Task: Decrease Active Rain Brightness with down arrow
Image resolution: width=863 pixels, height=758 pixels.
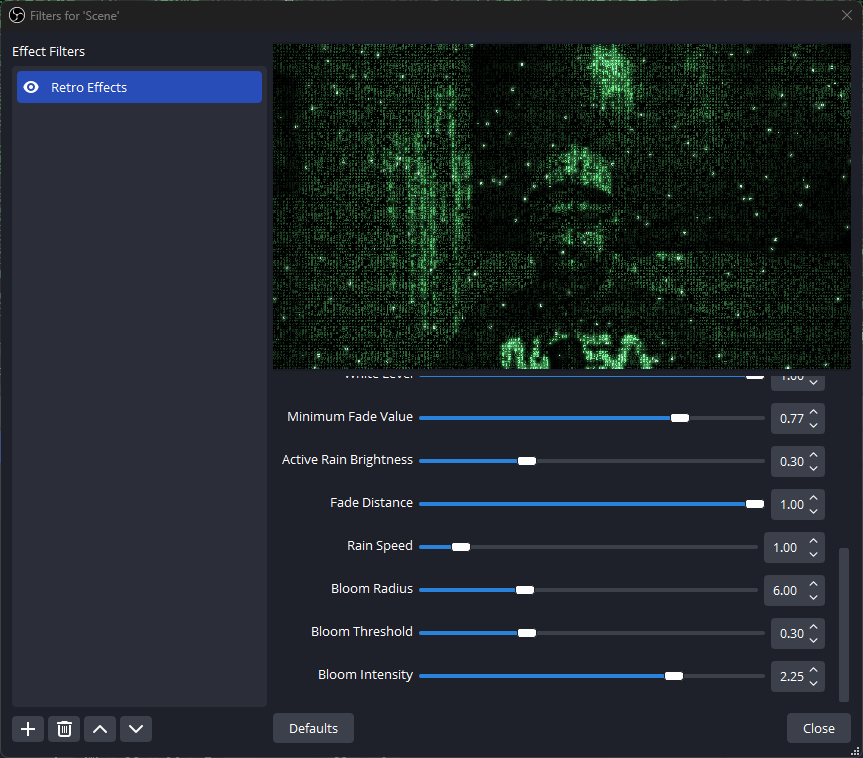Action: point(813,468)
